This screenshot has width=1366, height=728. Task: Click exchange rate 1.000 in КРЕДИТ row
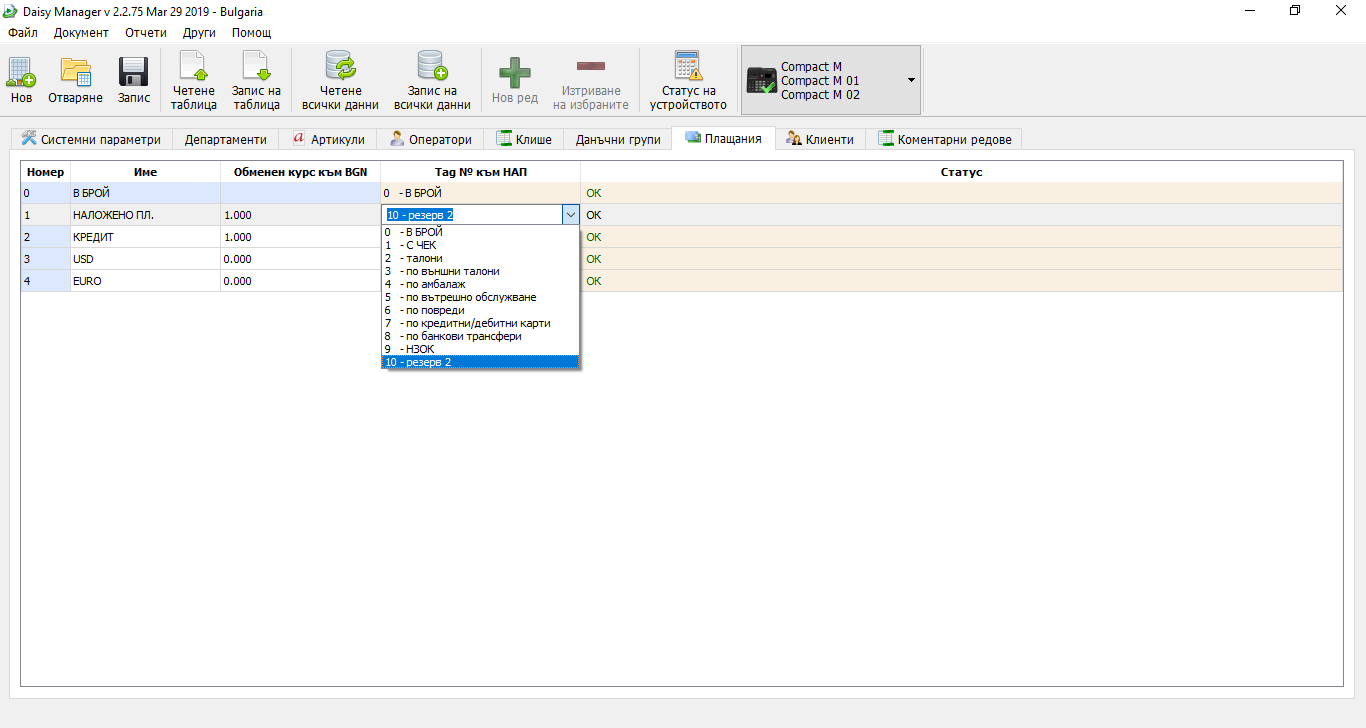click(300, 237)
